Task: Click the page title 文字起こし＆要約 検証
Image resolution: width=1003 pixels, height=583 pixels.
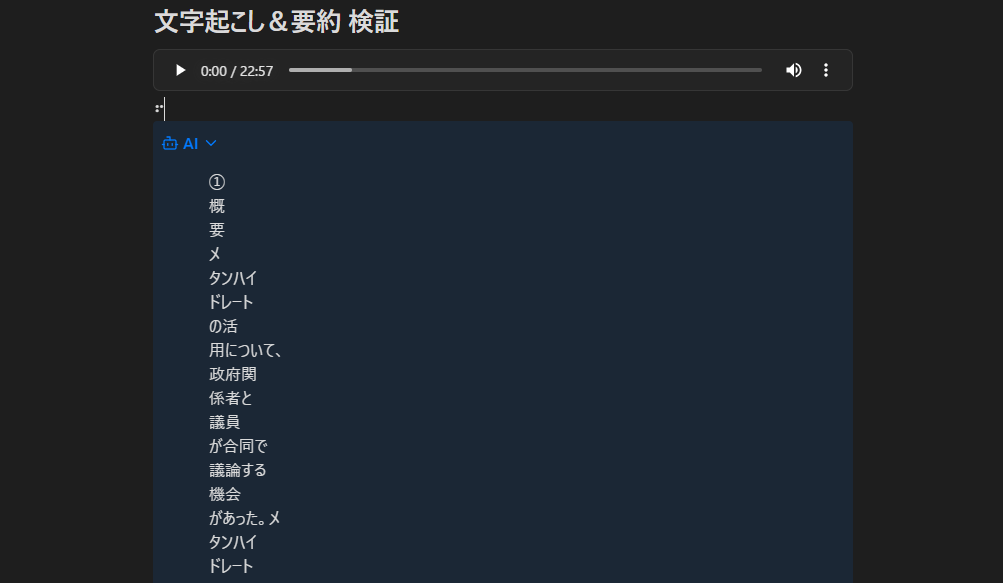Action: pyautogui.click(x=276, y=22)
